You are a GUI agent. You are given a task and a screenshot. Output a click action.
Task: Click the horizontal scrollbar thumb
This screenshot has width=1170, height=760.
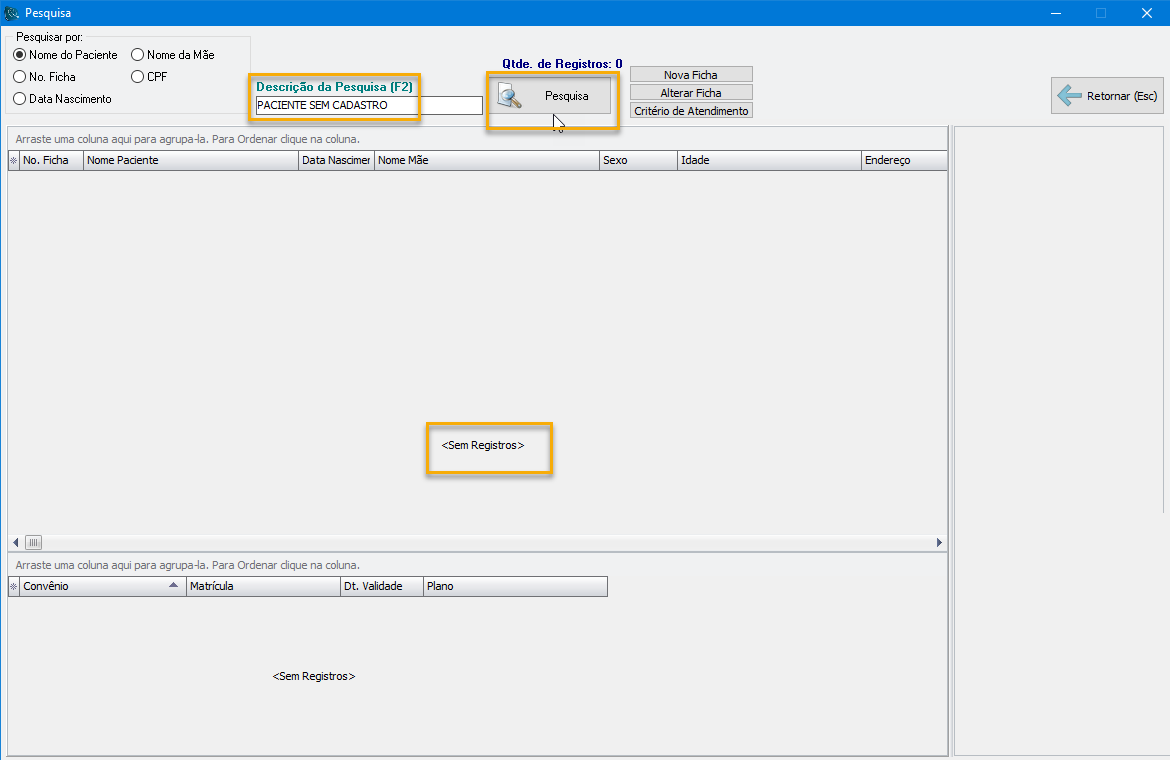click(x=34, y=542)
